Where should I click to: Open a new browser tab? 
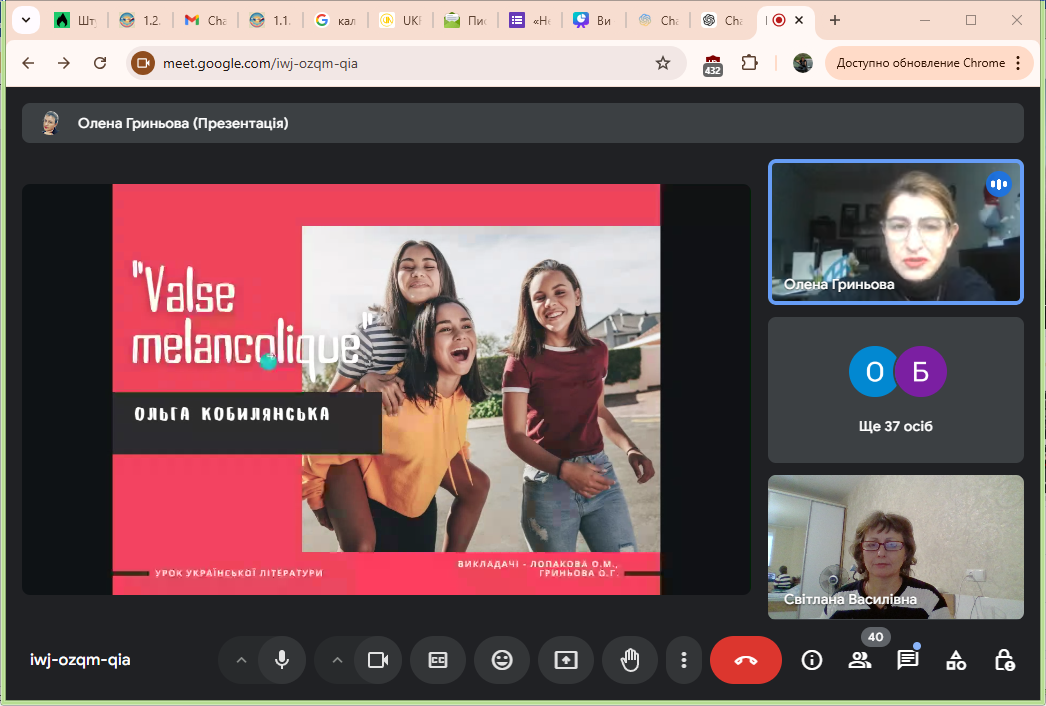835,20
